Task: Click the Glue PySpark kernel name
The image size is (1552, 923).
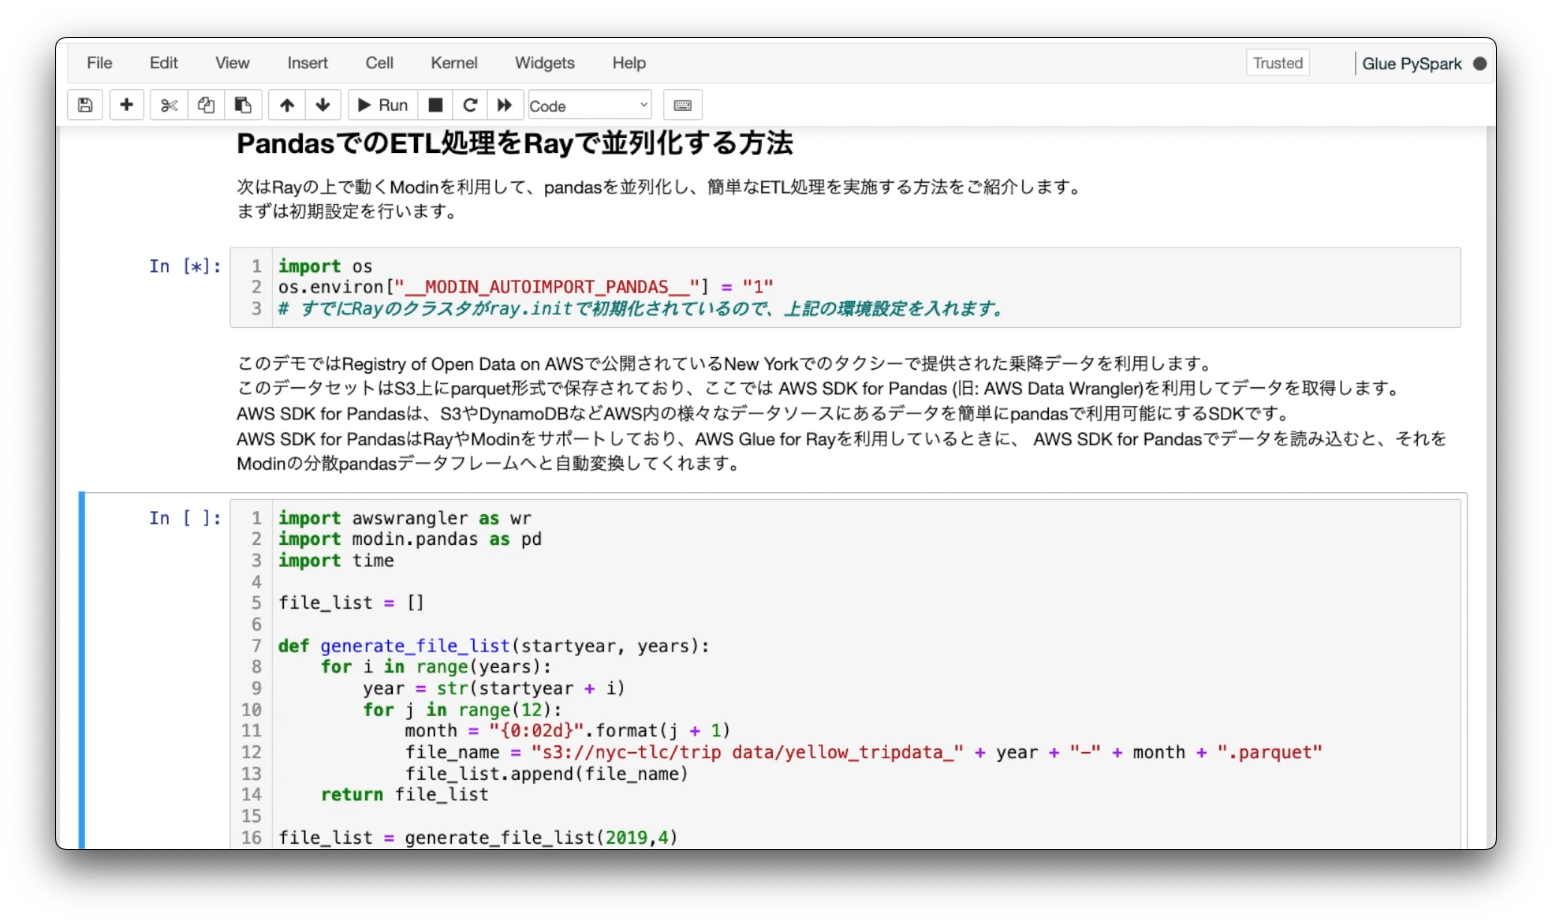Action: click(x=1412, y=64)
